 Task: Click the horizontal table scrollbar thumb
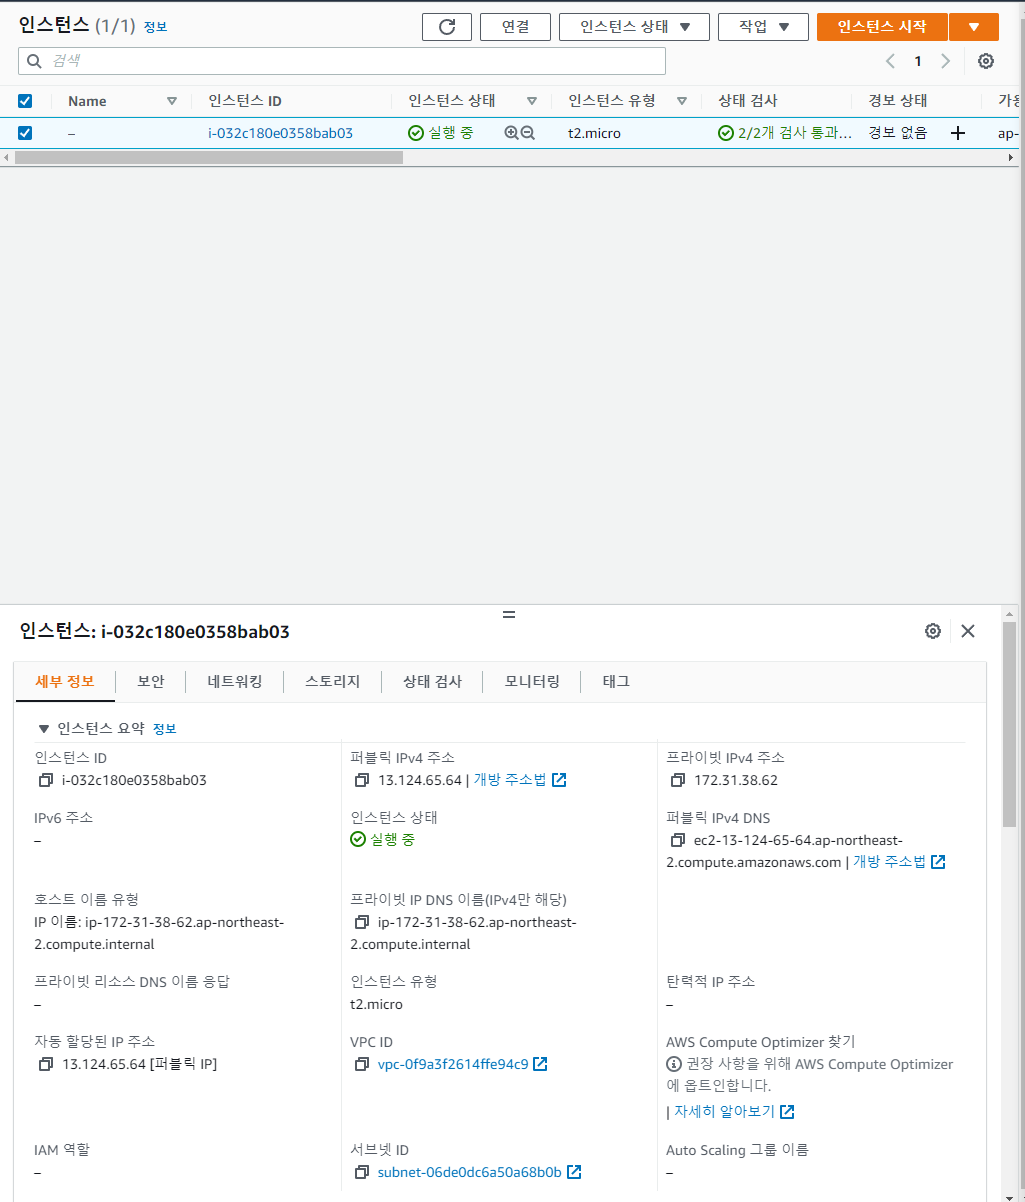pos(208,158)
